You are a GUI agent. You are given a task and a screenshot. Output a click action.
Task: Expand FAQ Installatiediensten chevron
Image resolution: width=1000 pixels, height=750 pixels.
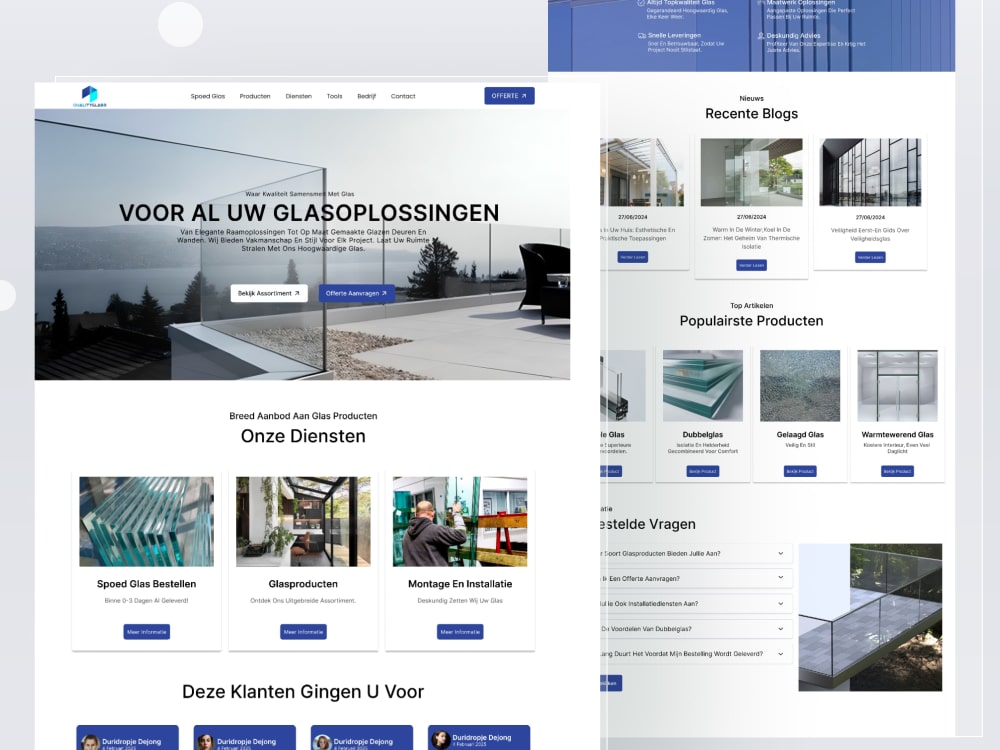781,603
